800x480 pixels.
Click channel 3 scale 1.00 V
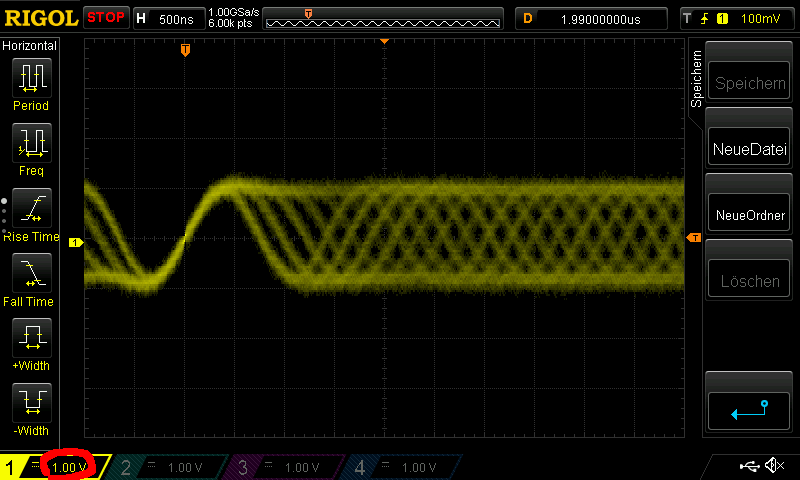[x=302, y=467]
